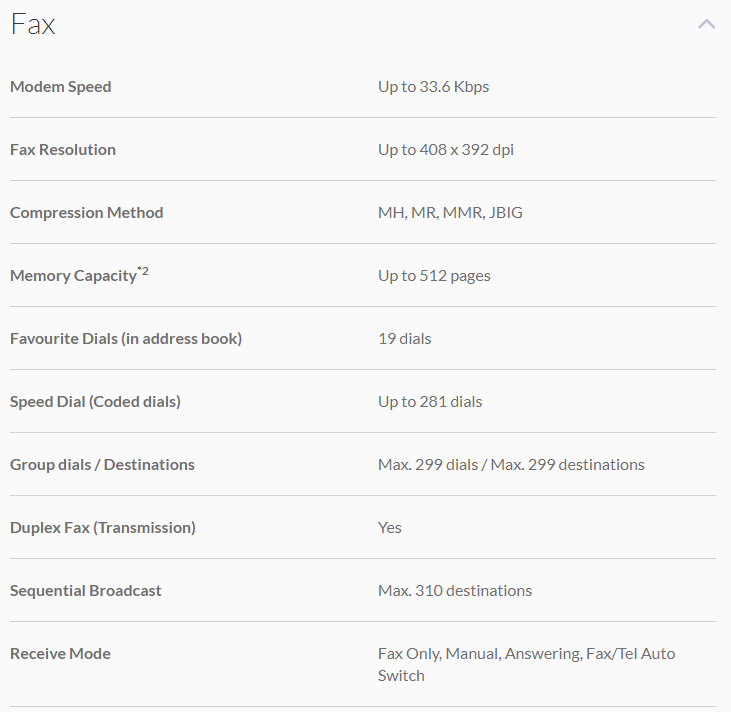731x712 pixels.
Task: Select the Modem Speed label
Action: coord(61,87)
